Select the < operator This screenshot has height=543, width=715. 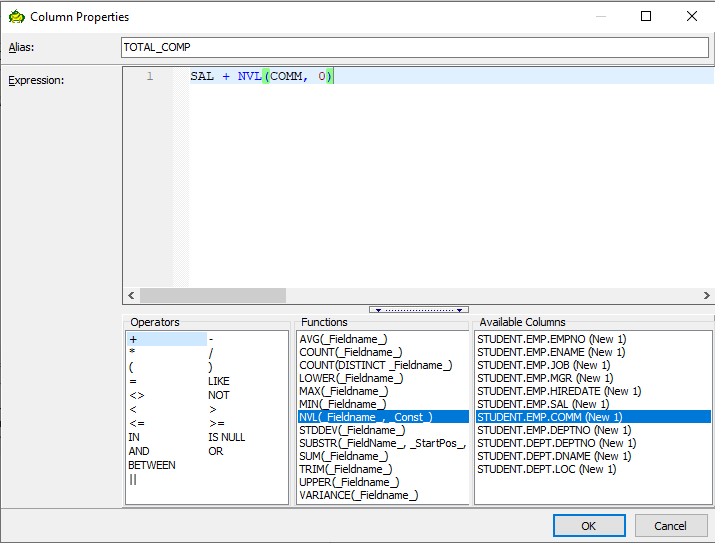(x=133, y=409)
